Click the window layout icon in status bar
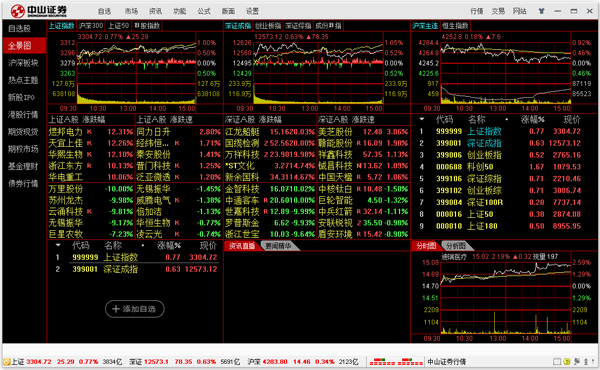This screenshot has width=600, height=370. pos(557,361)
